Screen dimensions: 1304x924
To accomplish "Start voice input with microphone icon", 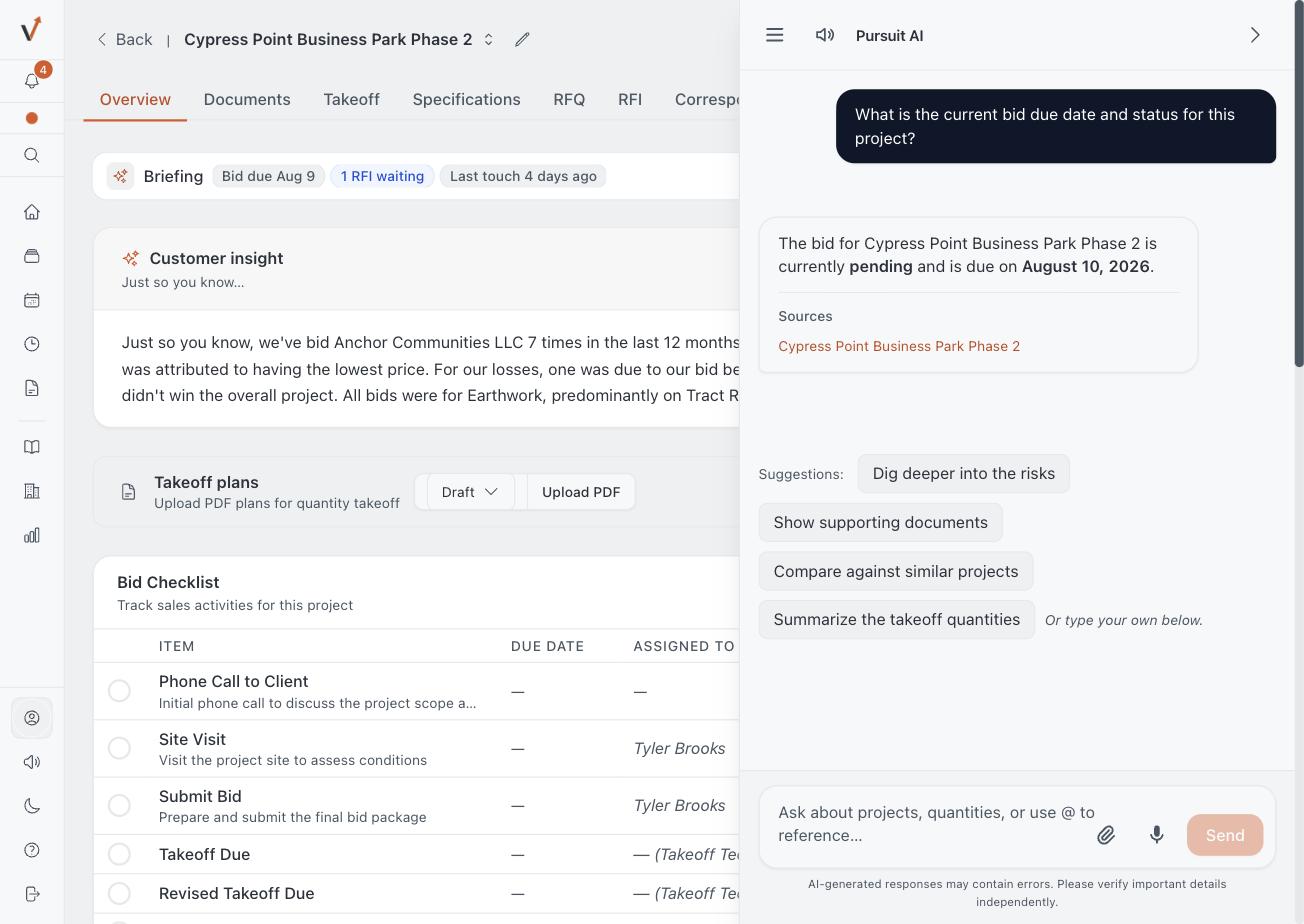I will (1156, 835).
